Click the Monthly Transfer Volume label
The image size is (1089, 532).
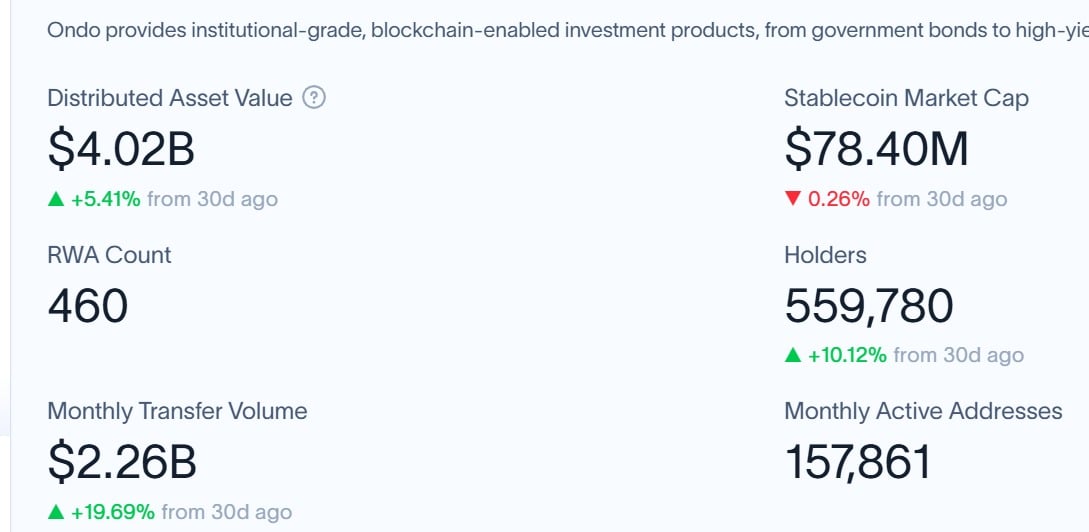point(177,411)
